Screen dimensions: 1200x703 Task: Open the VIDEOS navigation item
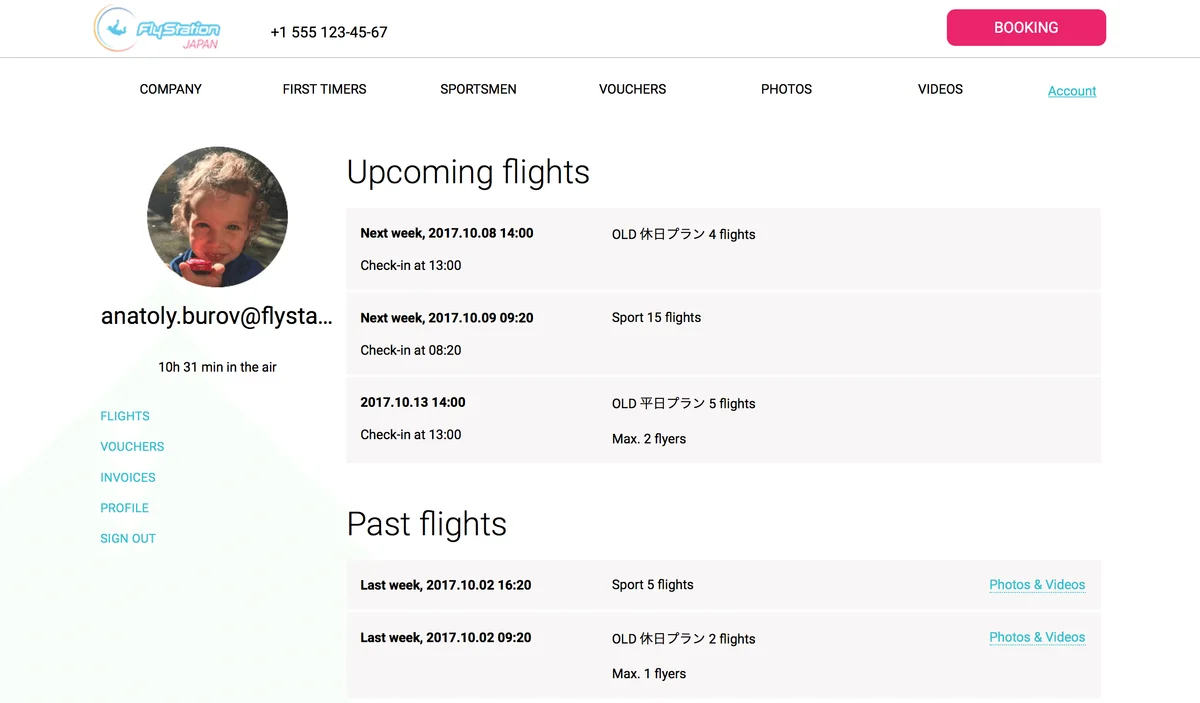pos(940,89)
